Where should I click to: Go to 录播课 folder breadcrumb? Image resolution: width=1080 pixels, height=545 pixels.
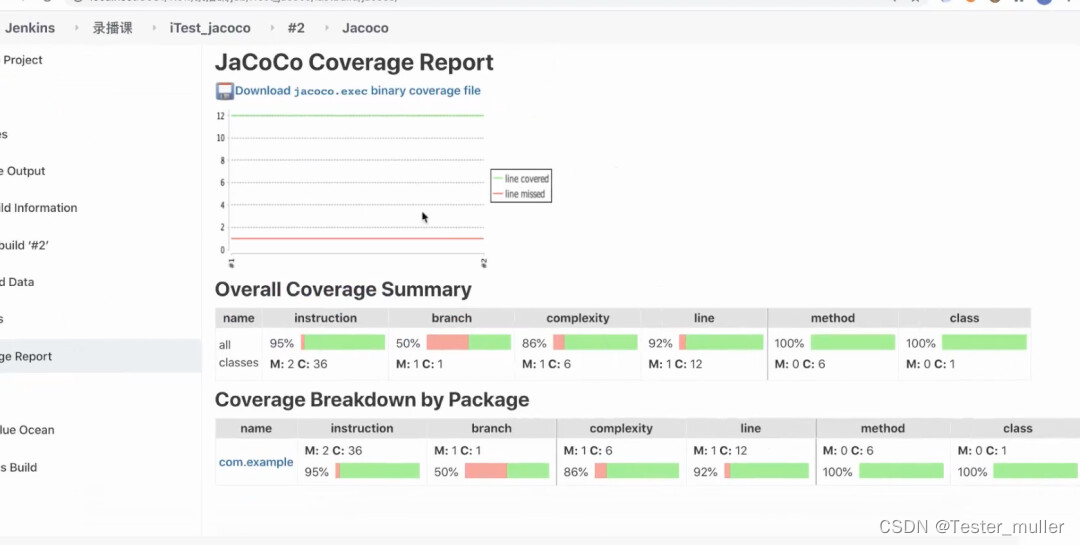tap(112, 28)
